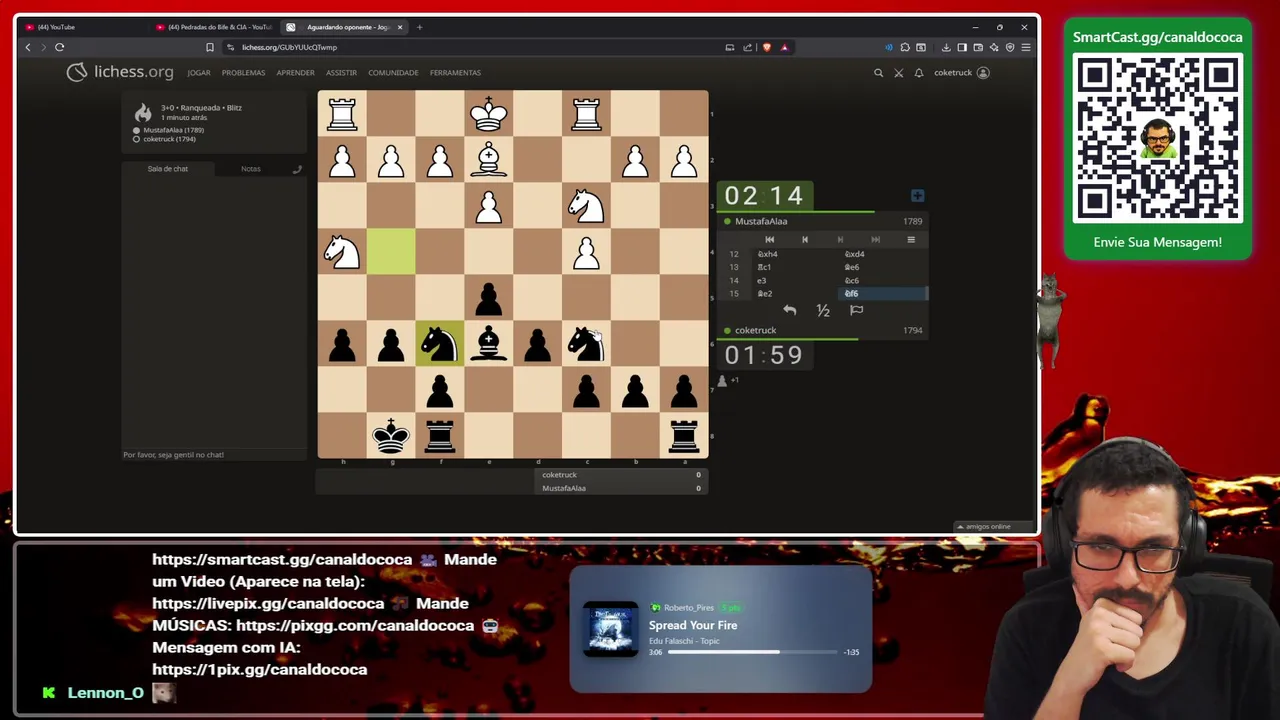Open the PROBLEMAS menu

[x=243, y=73]
